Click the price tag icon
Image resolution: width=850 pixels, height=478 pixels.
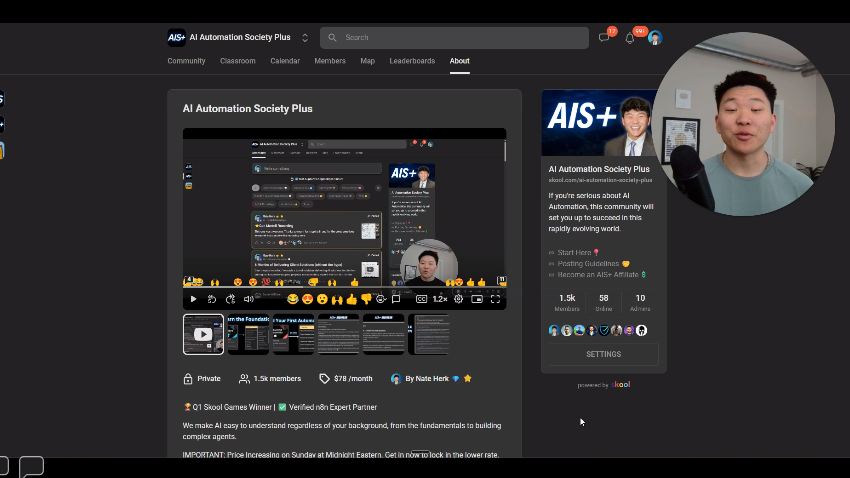(324, 379)
